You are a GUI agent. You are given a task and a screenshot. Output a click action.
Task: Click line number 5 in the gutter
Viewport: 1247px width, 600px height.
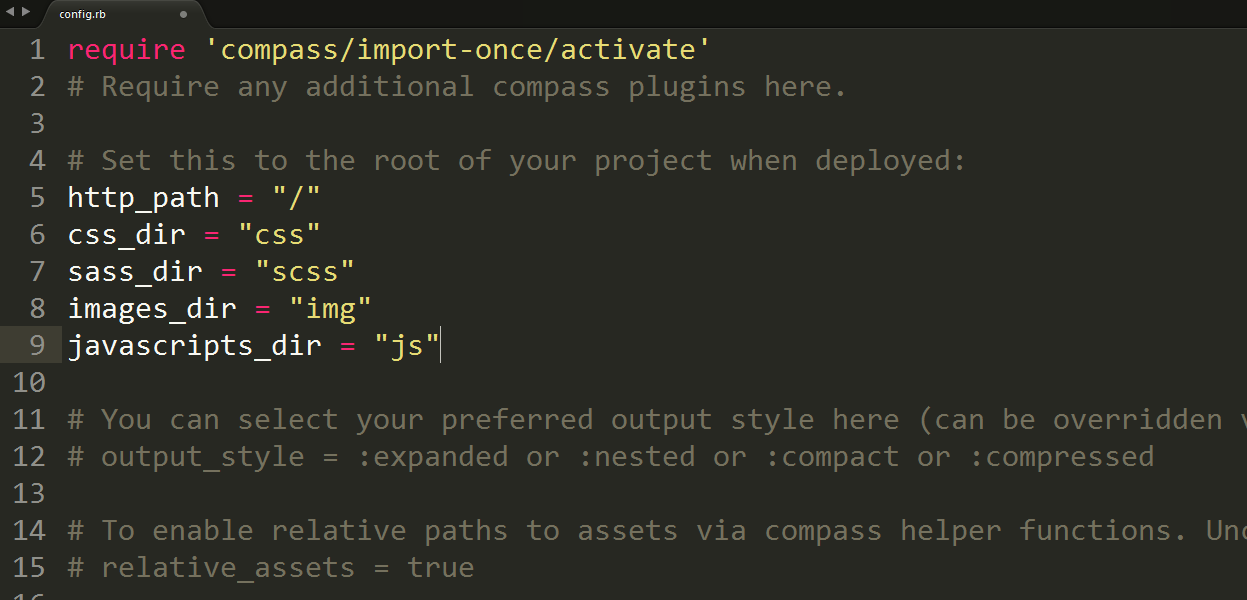click(36, 197)
